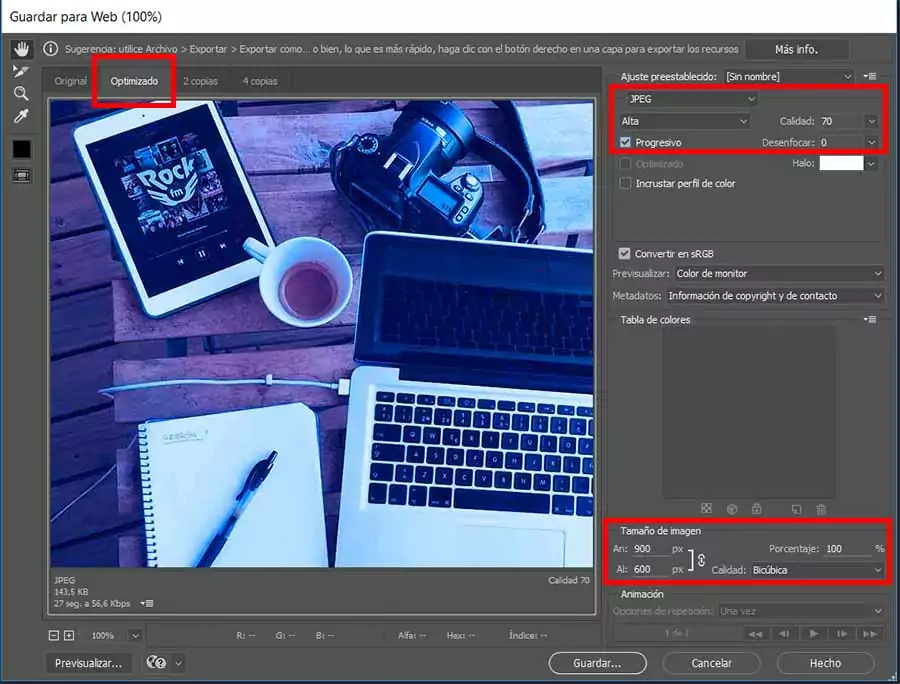Image resolution: width=900 pixels, height=684 pixels.
Task: Click the white Halo color swatch
Action: tap(841, 163)
